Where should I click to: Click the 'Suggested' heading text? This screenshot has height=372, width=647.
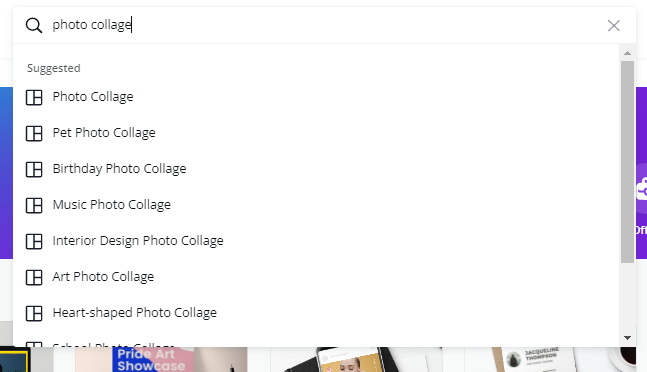point(54,68)
